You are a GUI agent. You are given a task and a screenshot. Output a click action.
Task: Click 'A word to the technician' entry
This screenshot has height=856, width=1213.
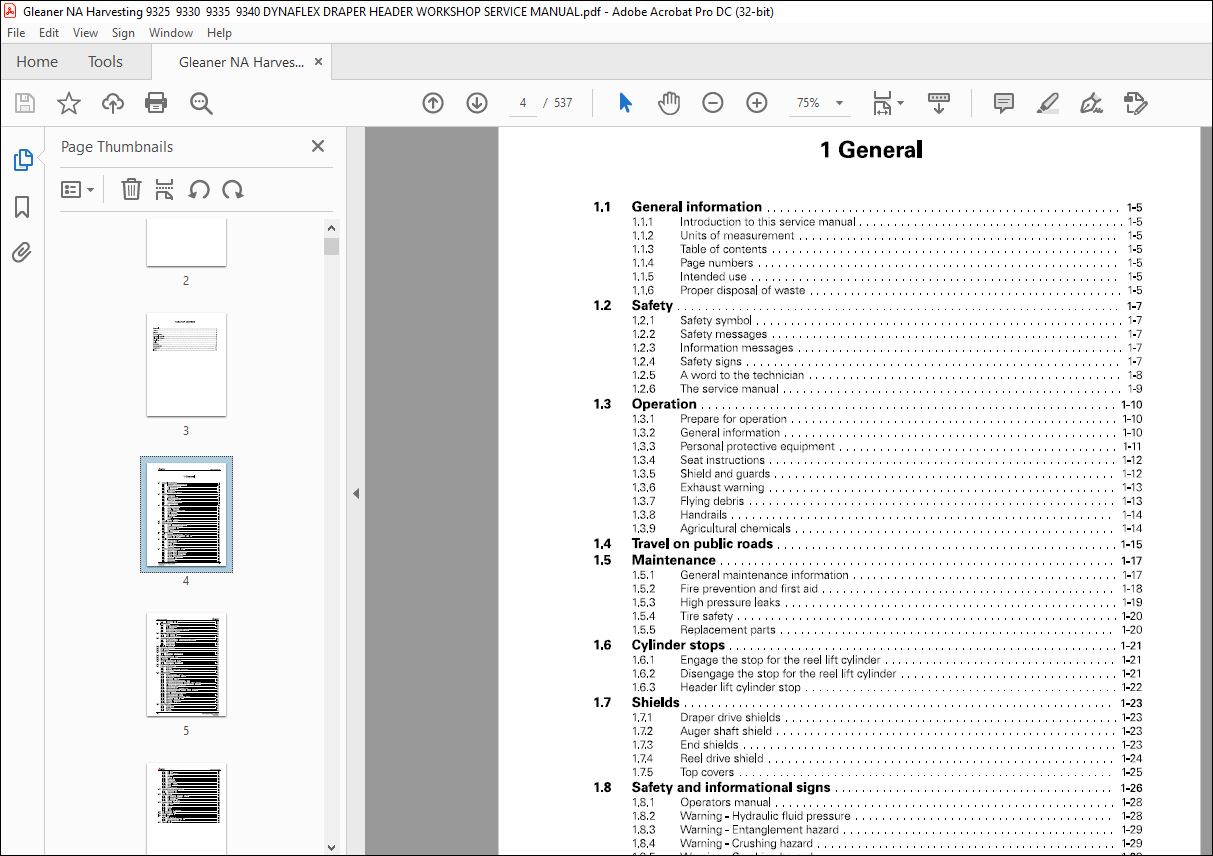[742, 375]
